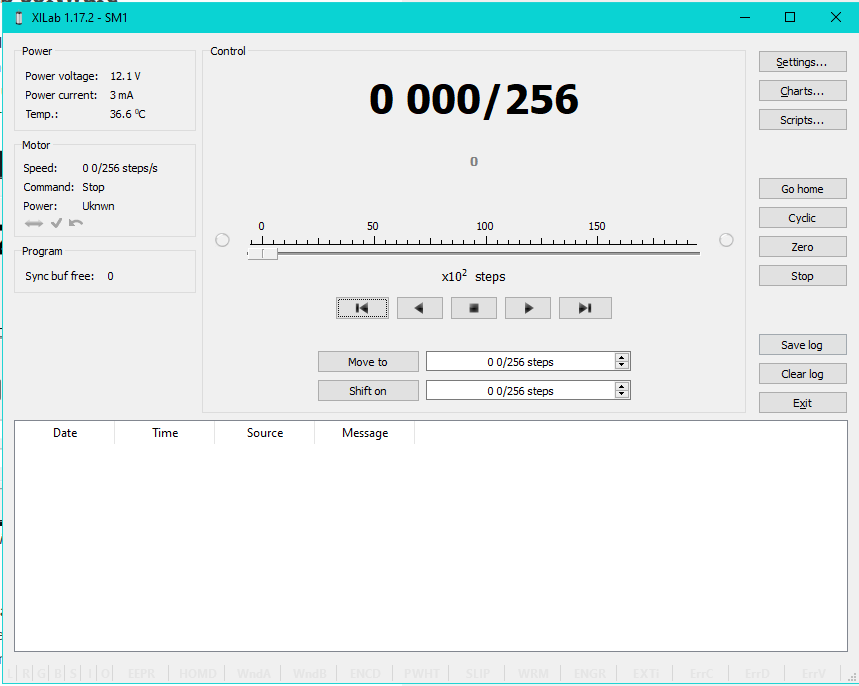Click the position slider handle
The image size is (859, 686).
[263, 254]
